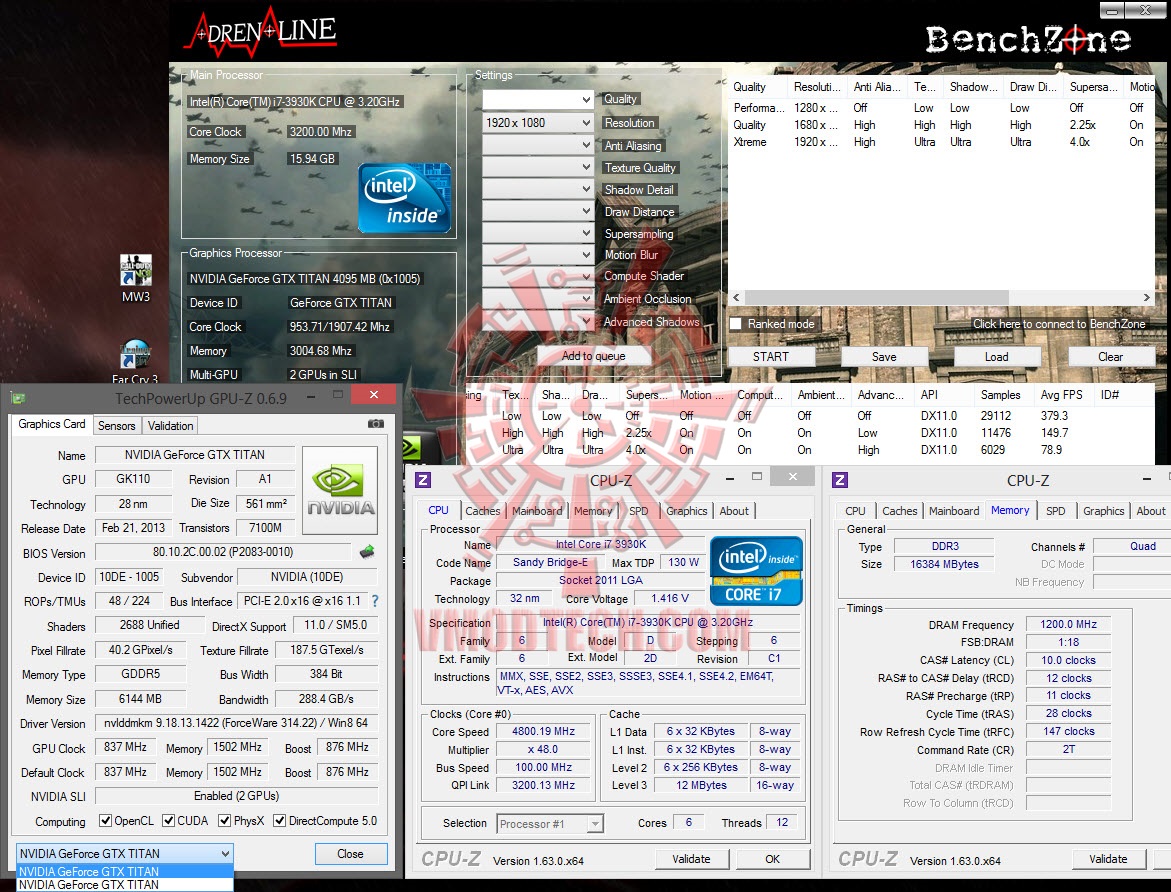Image resolution: width=1171 pixels, height=892 pixels.
Task: Click the Avg FPS column header
Action: (1061, 394)
